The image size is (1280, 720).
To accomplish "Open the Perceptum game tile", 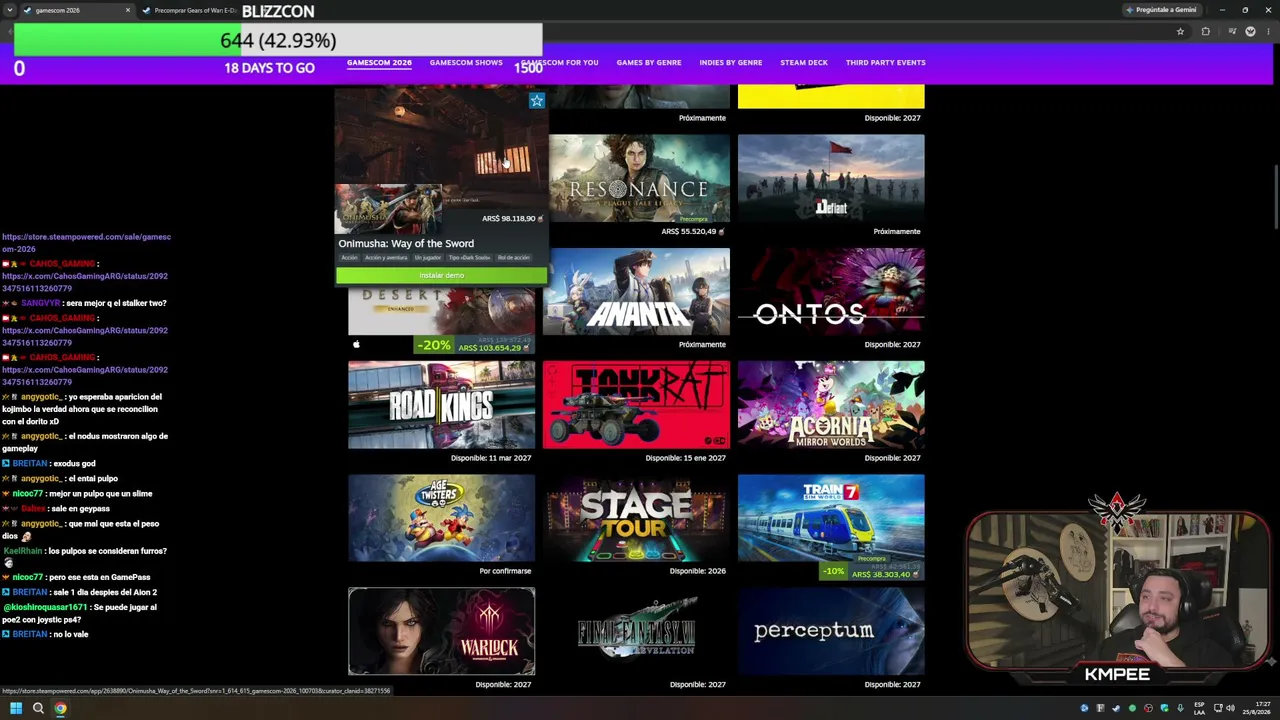I will pyautogui.click(x=831, y=631).
